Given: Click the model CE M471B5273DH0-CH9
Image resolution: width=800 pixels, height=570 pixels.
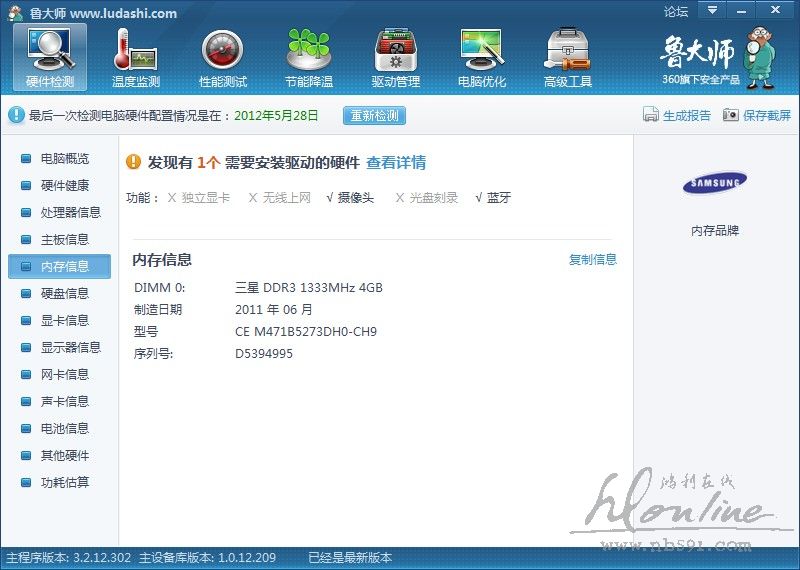Looking at the screenshot, I should [x=306, y=332].
